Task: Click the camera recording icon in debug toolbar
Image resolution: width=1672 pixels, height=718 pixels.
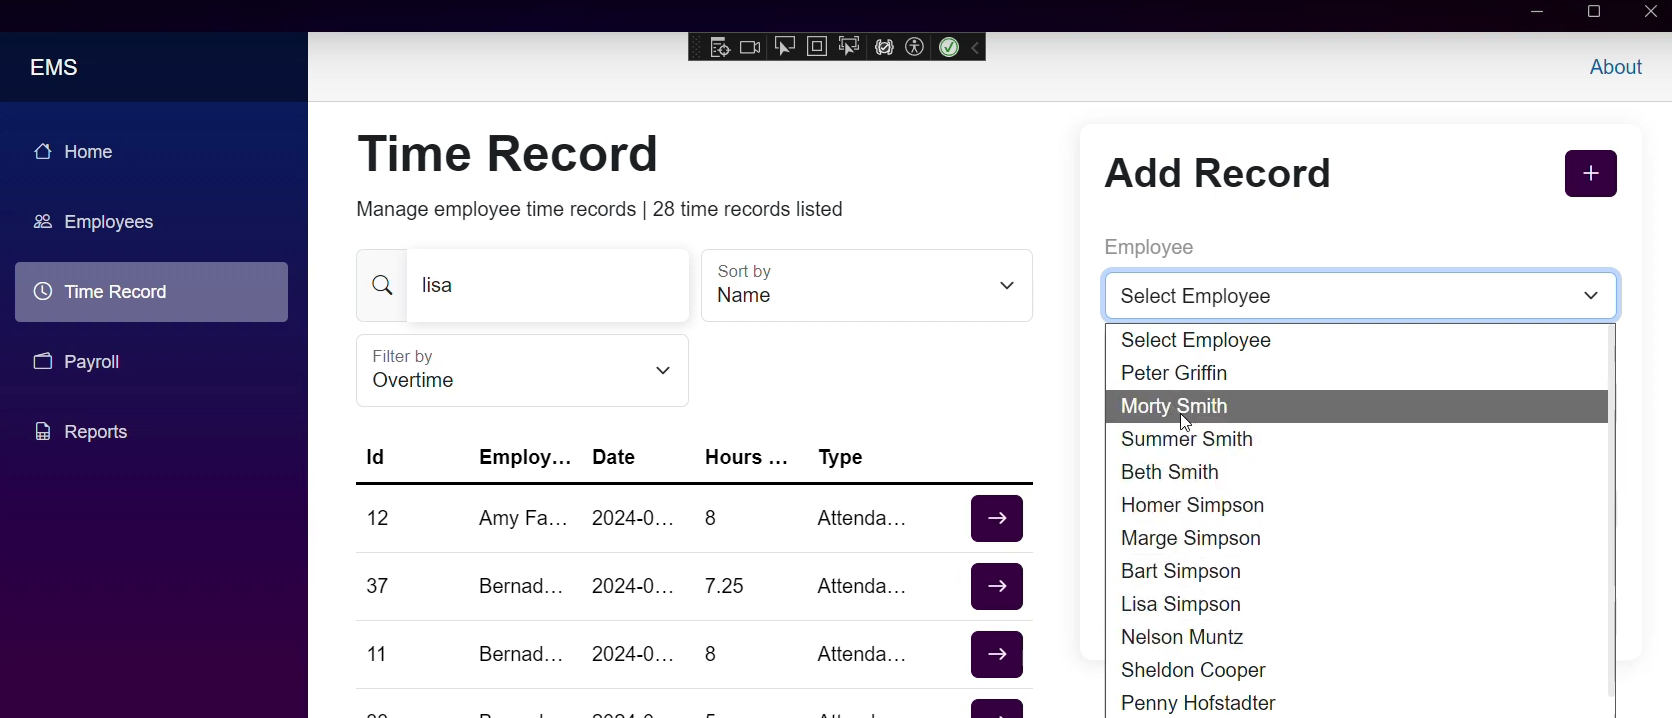Action: click(750, 48)
